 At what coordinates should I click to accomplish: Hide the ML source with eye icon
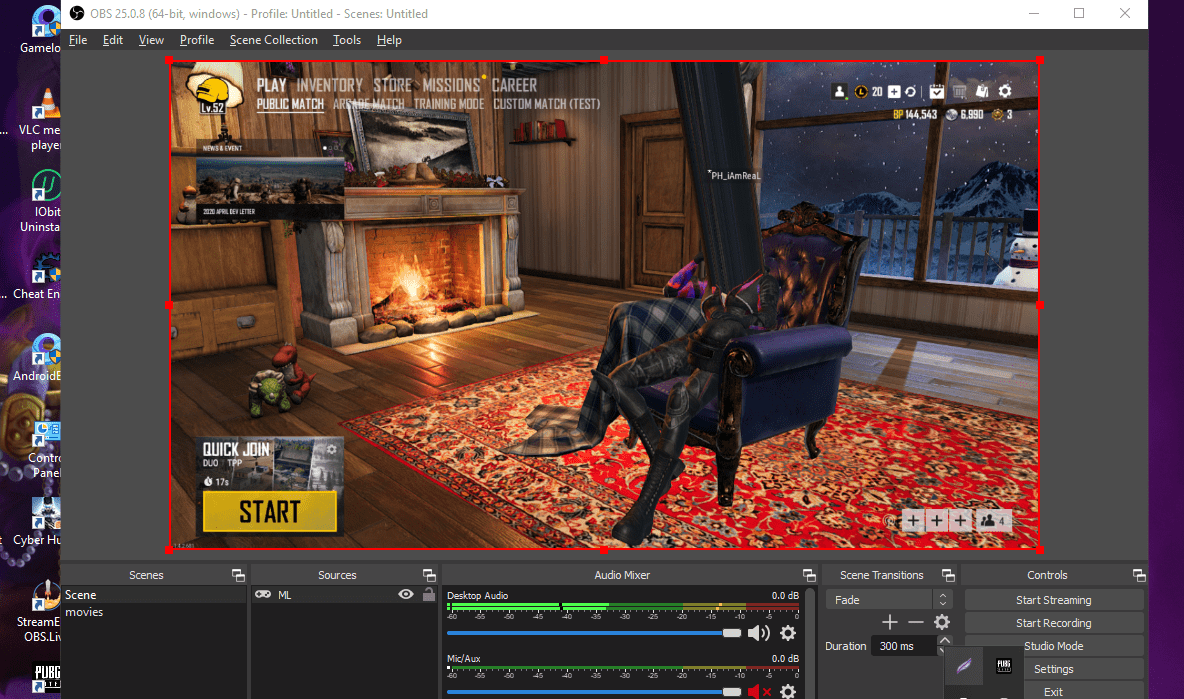(406, 595)
